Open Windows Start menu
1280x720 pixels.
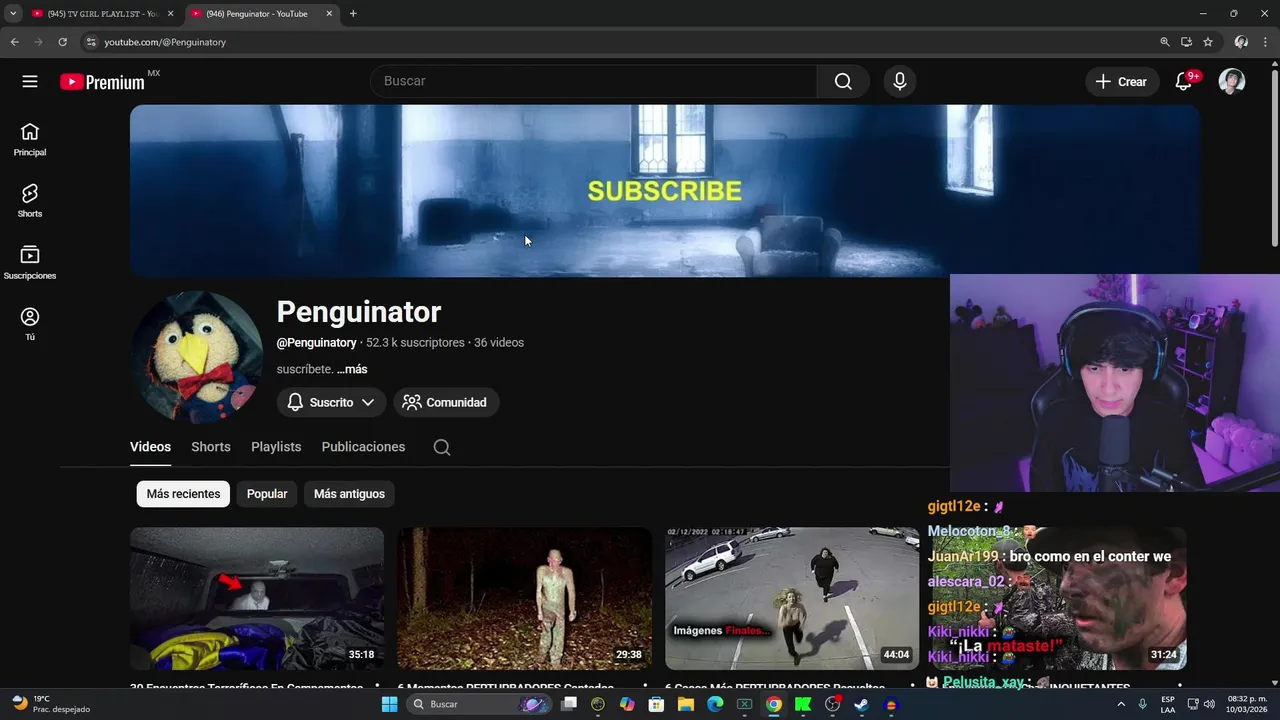click(389, 704)
